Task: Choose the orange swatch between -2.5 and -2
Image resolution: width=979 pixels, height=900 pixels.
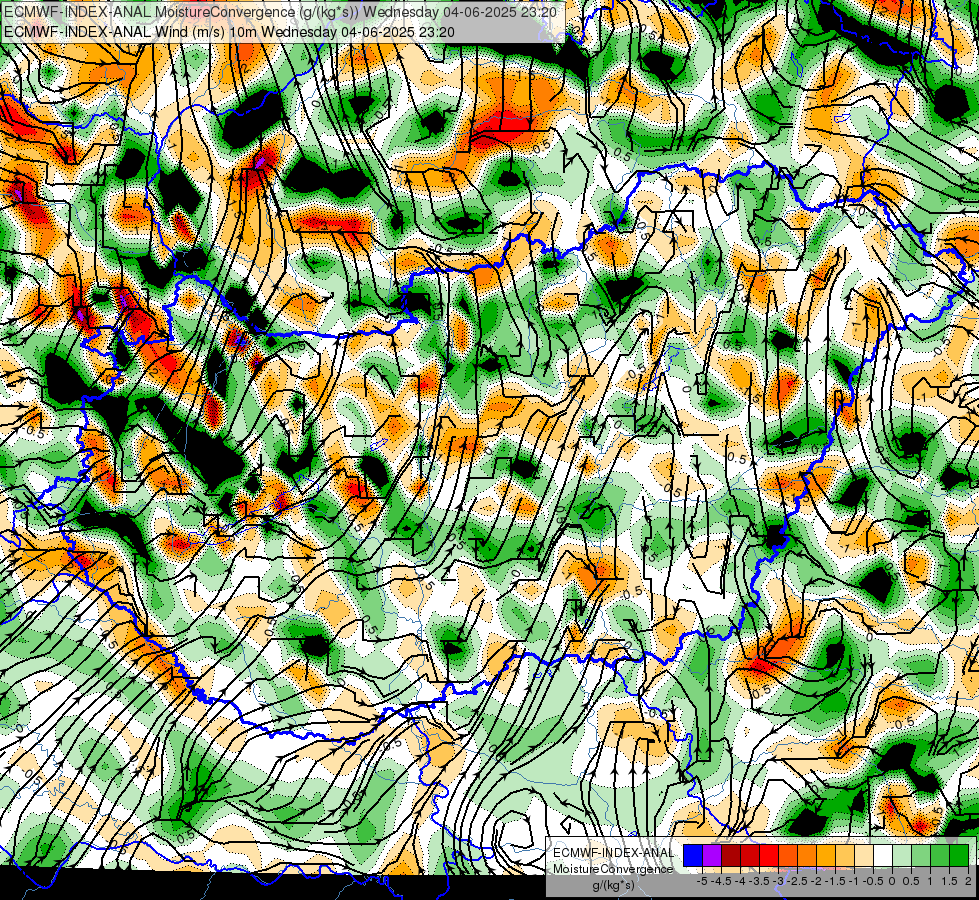Action: pos(807,855)
